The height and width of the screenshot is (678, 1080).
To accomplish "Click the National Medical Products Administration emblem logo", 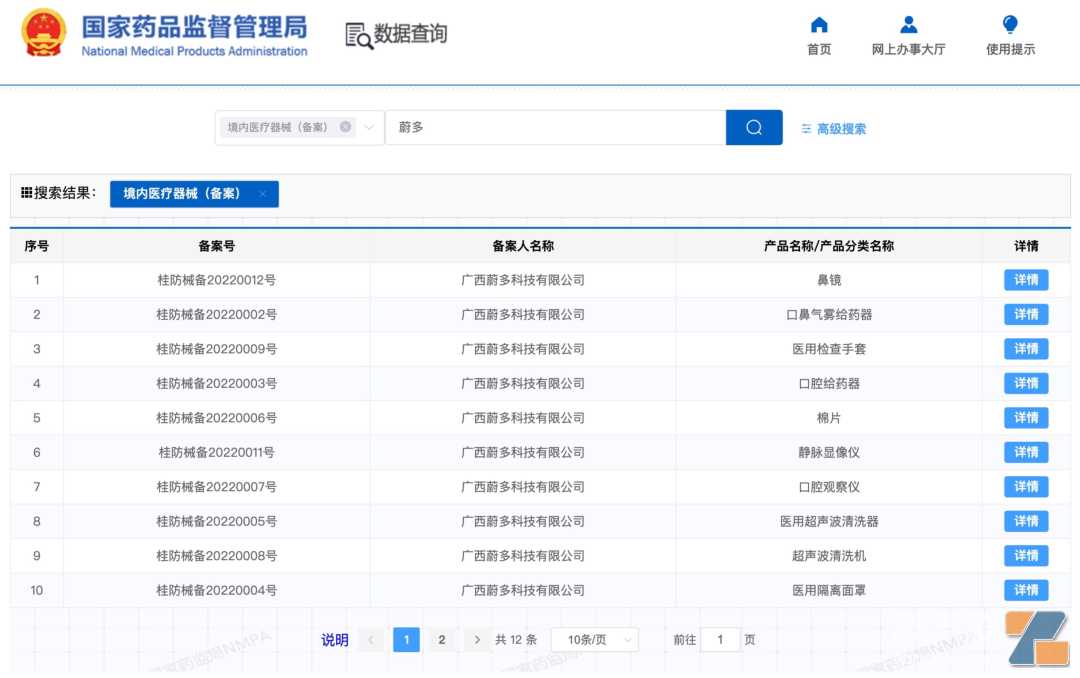I will pos(43,33).
